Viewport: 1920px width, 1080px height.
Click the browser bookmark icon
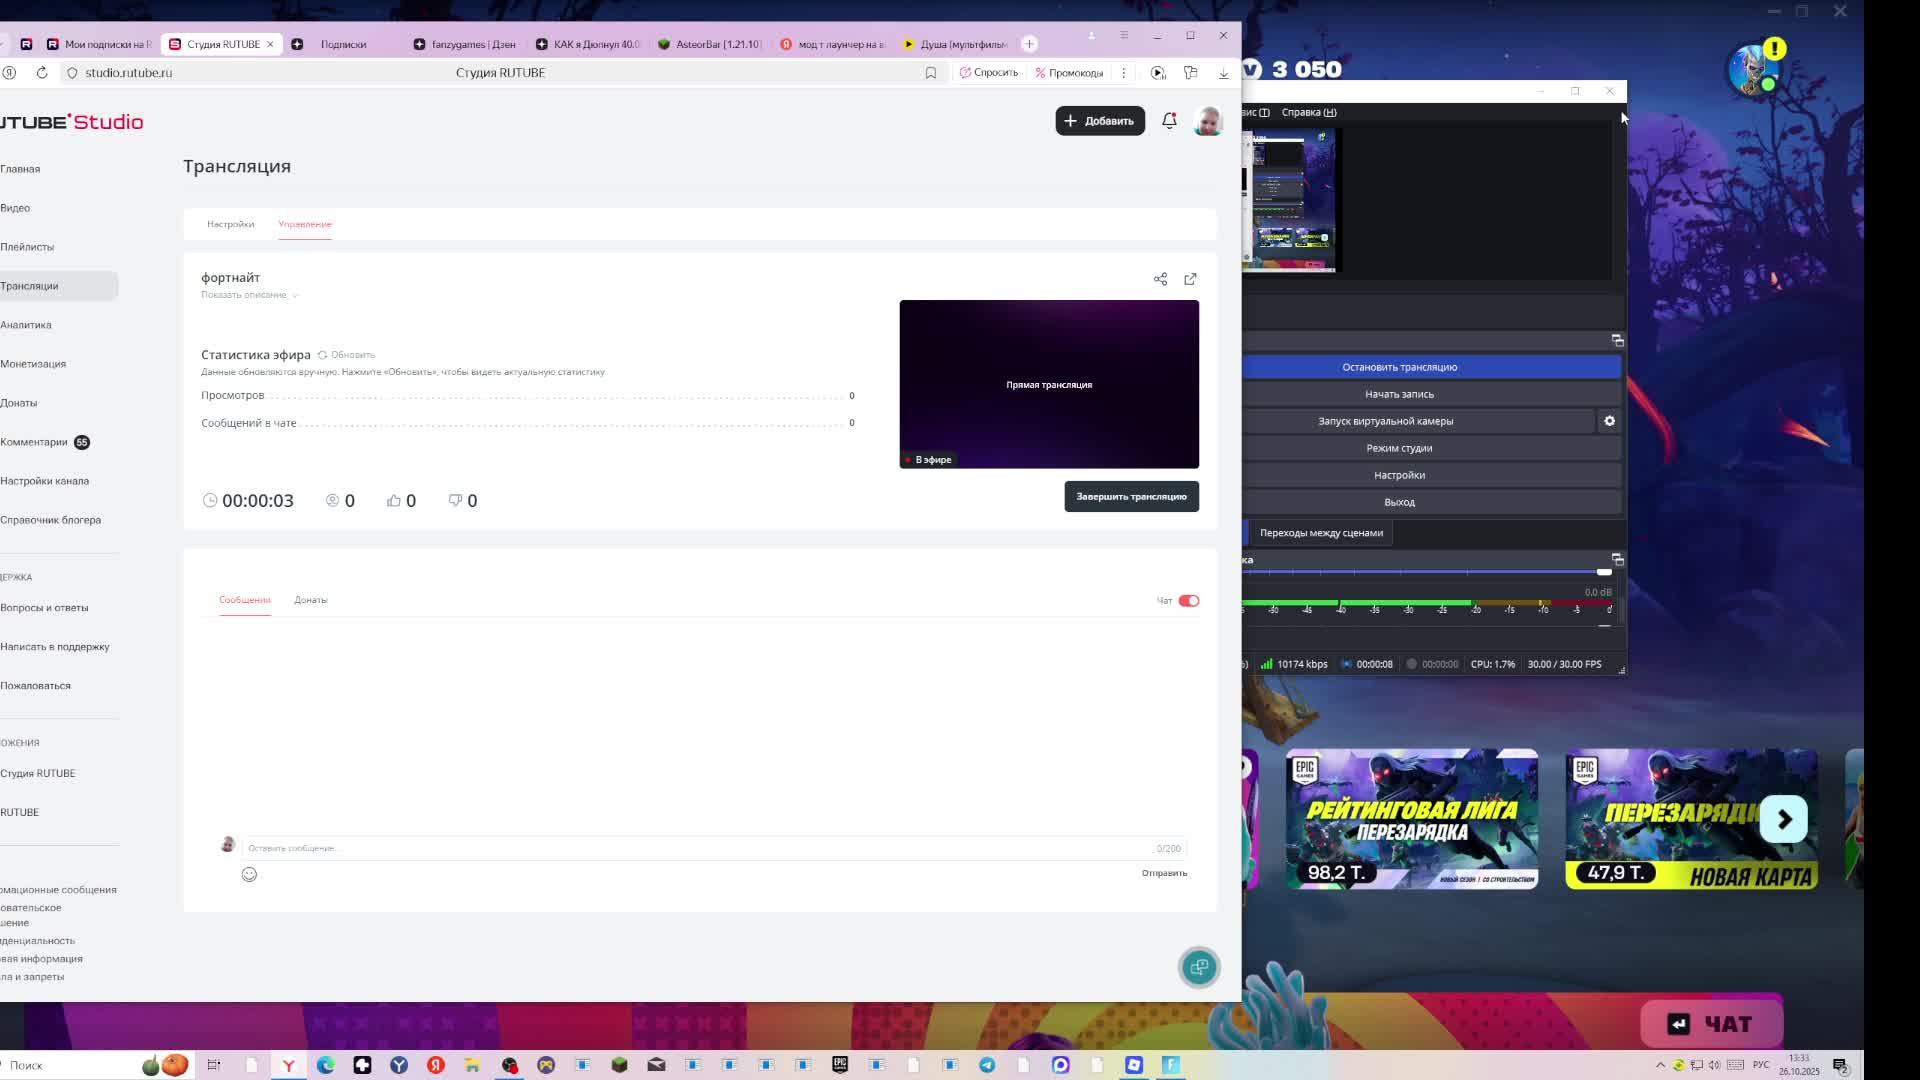point(930,73)
